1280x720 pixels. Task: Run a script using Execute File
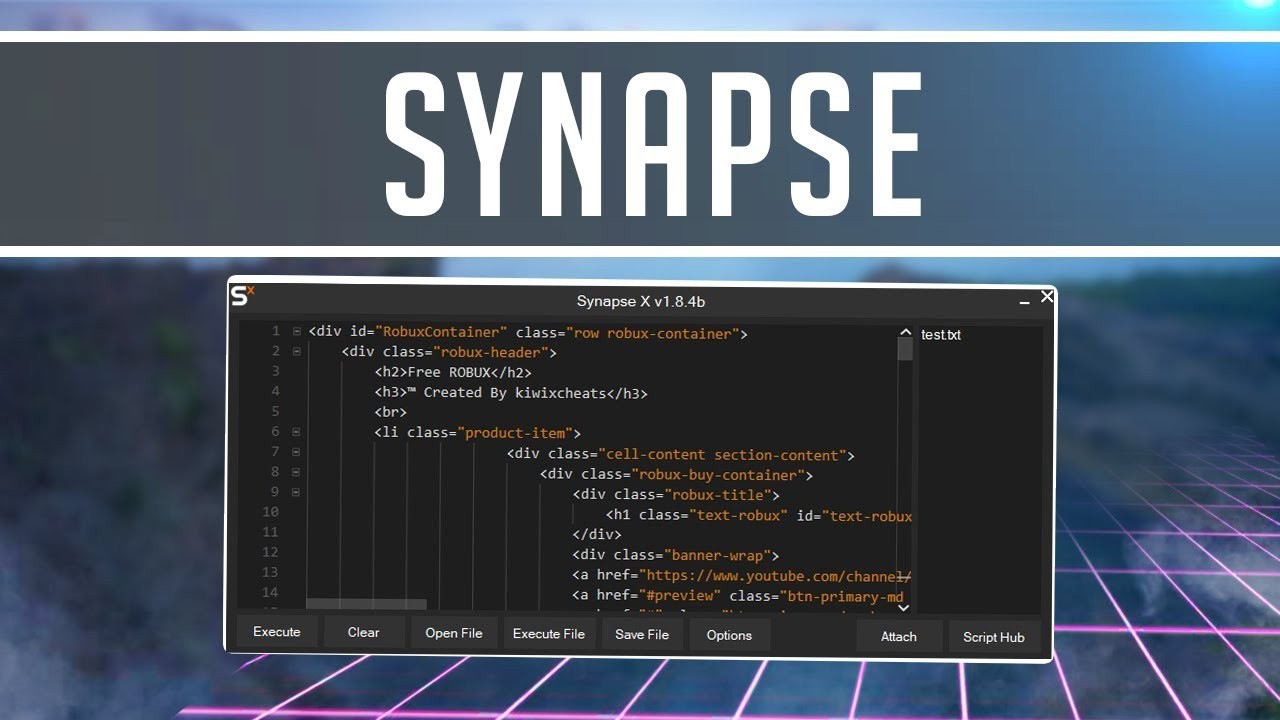(x=549, y=634)
